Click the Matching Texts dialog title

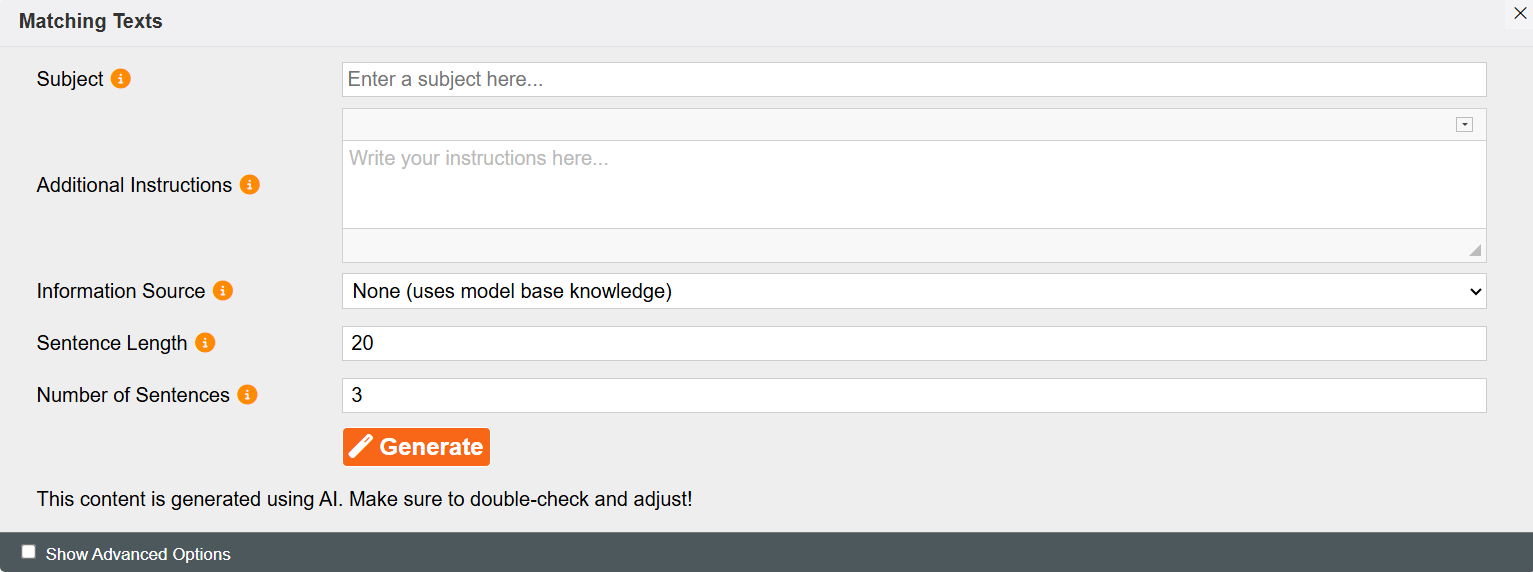tap(91, 21)
